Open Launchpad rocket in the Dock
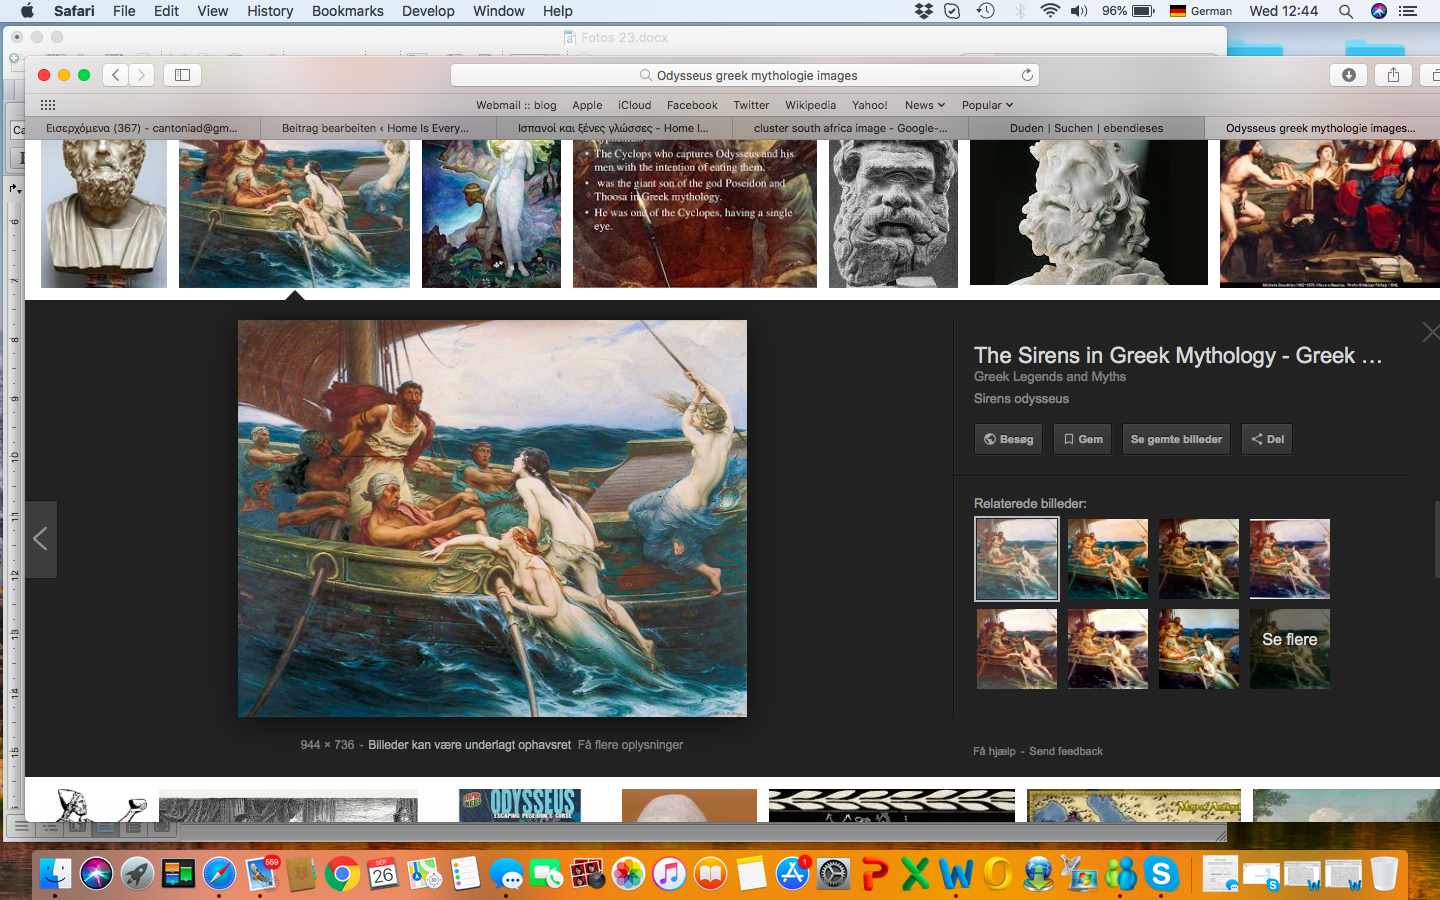Screen dimensions: 1440x900 (138, 874)
